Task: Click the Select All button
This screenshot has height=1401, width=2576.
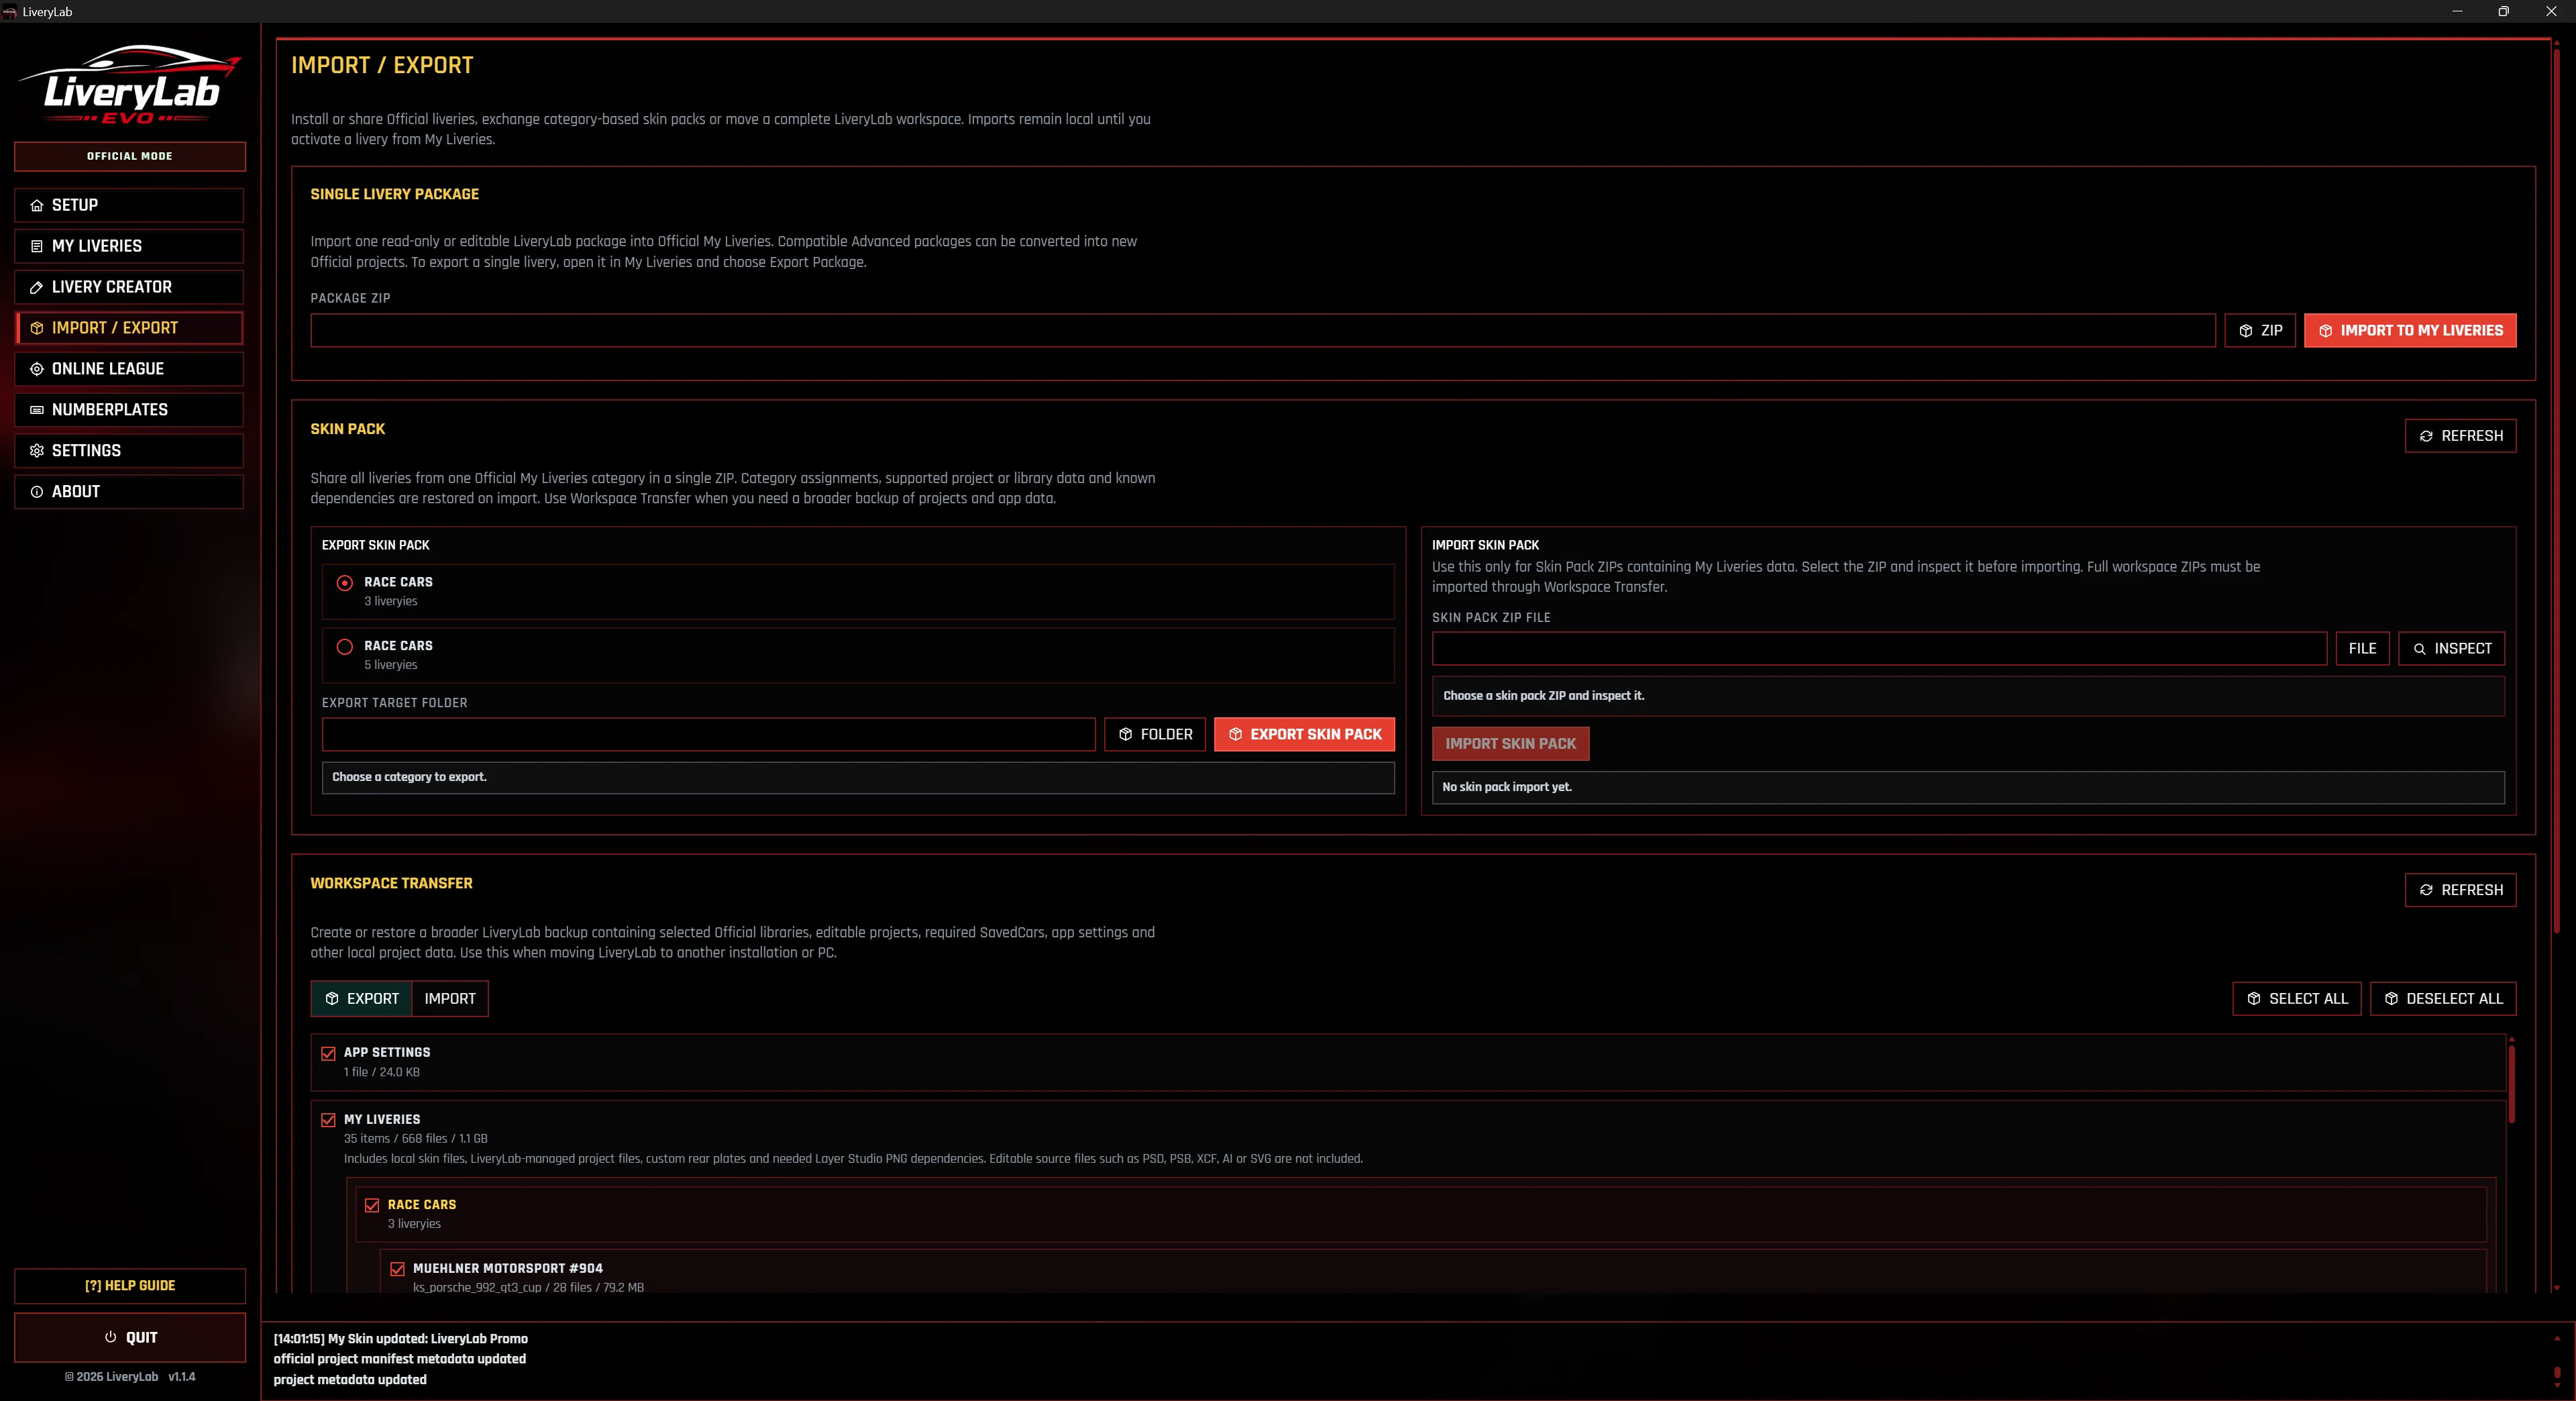Action: tap(2297, 999)
